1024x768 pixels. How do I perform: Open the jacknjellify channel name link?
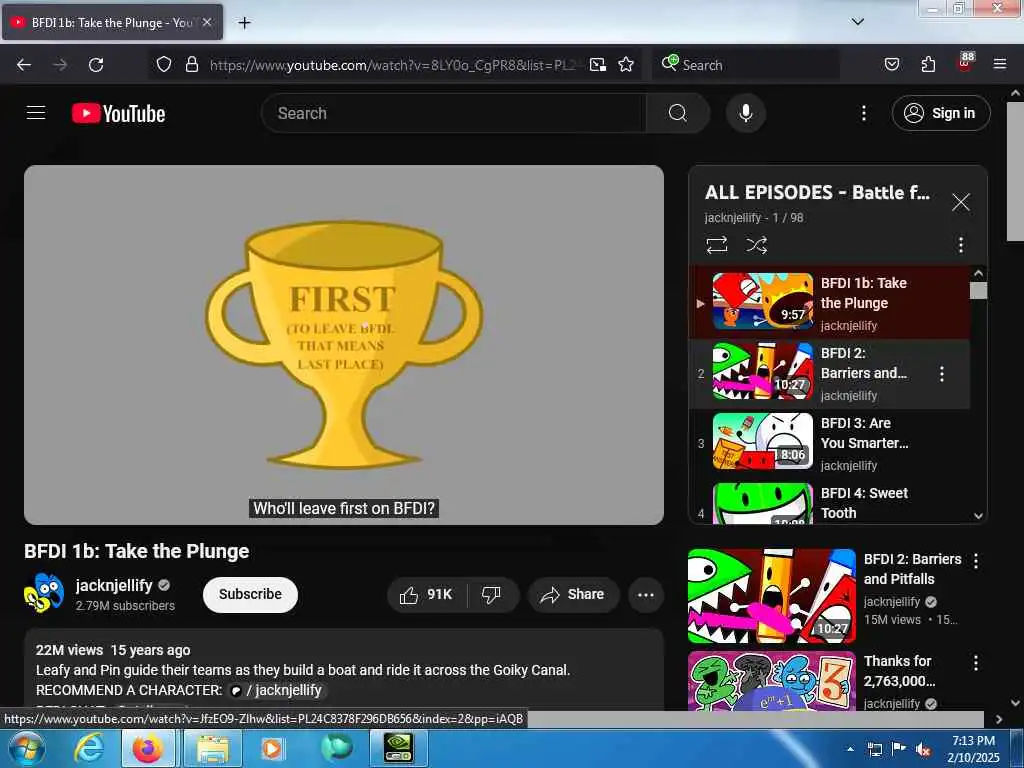114,585
